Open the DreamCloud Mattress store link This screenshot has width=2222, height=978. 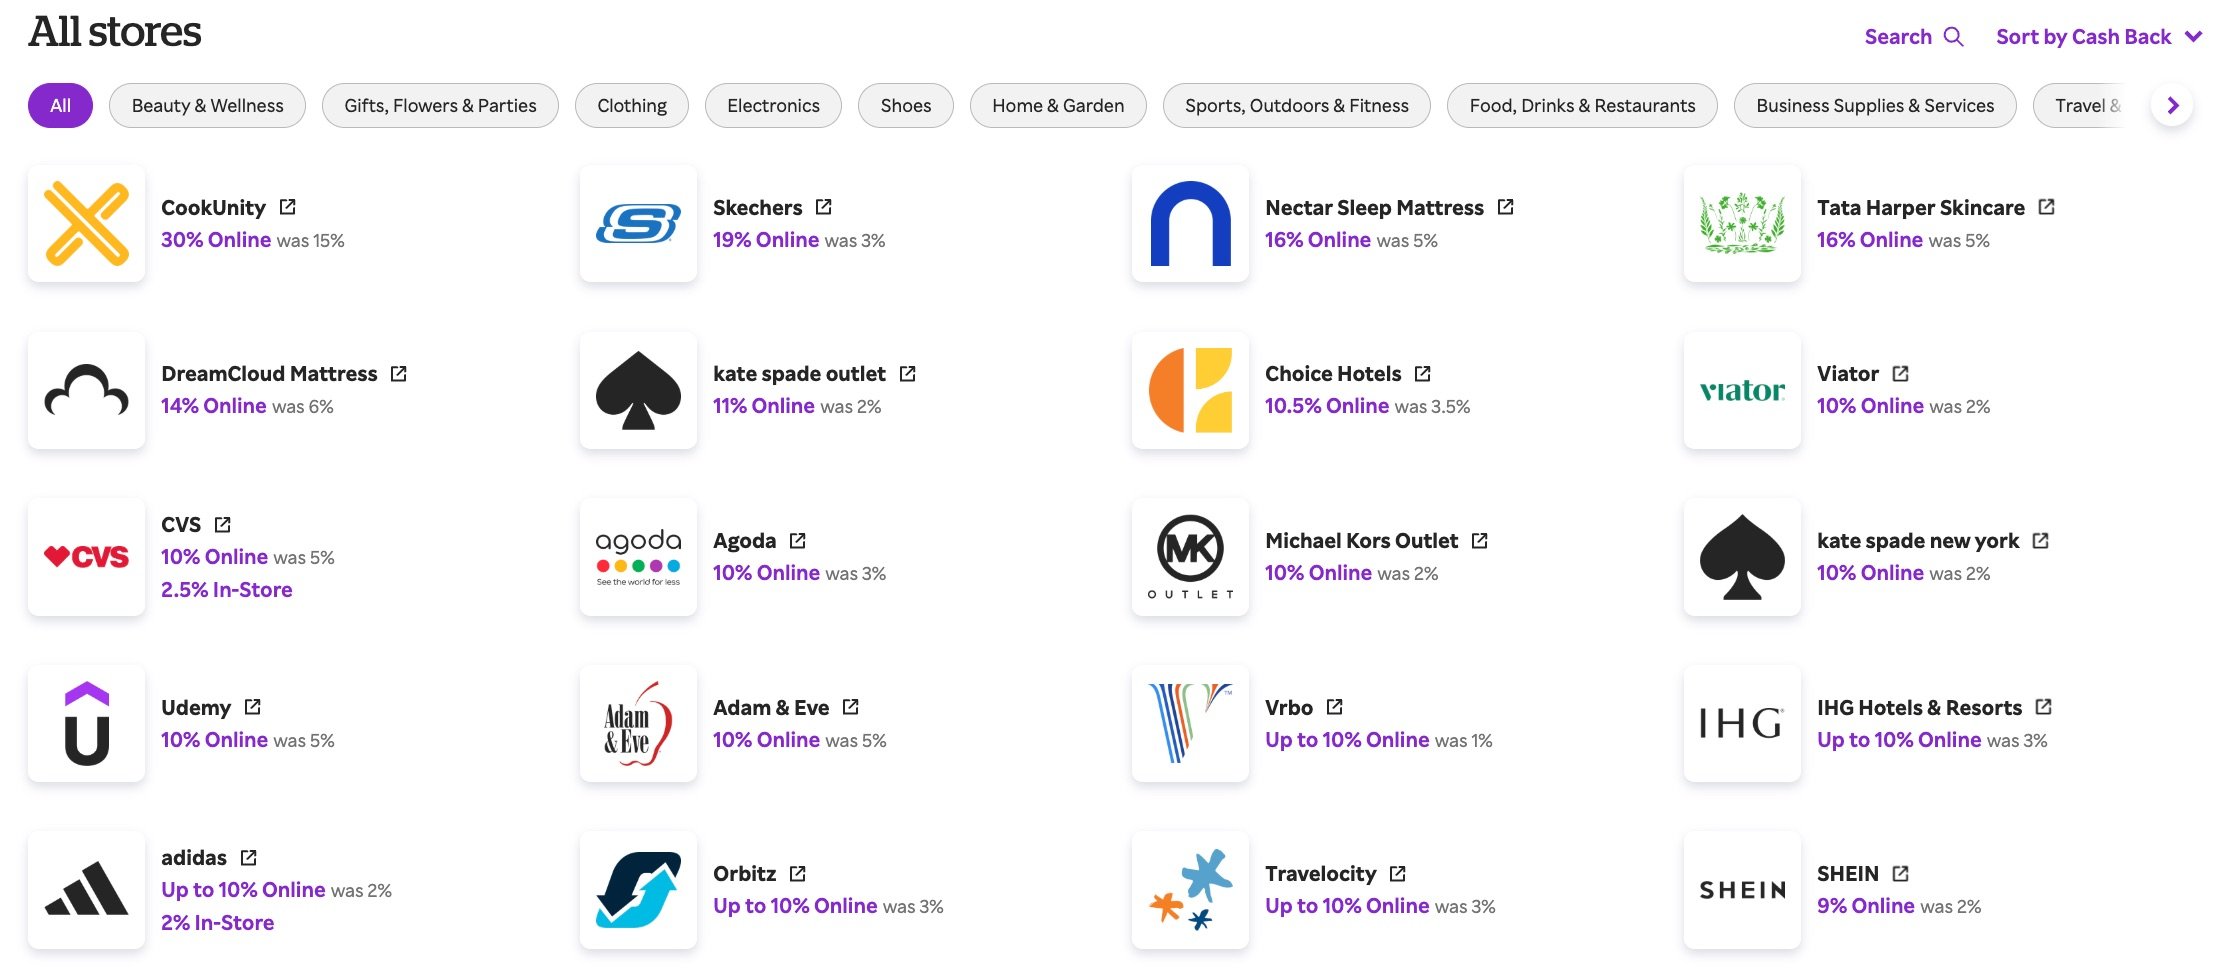point(269,373)
